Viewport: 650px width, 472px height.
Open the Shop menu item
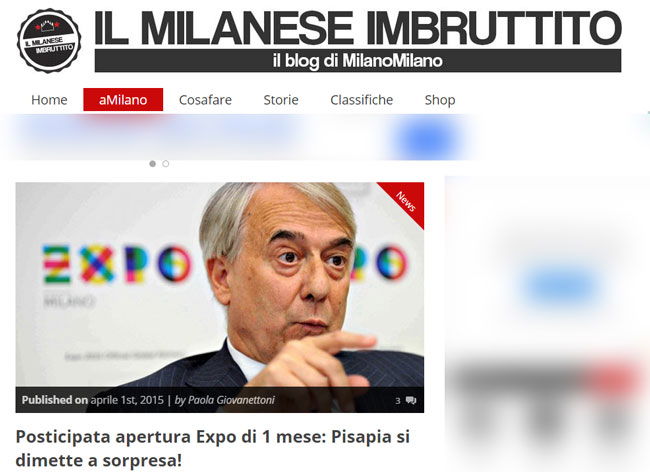[440, 100]
